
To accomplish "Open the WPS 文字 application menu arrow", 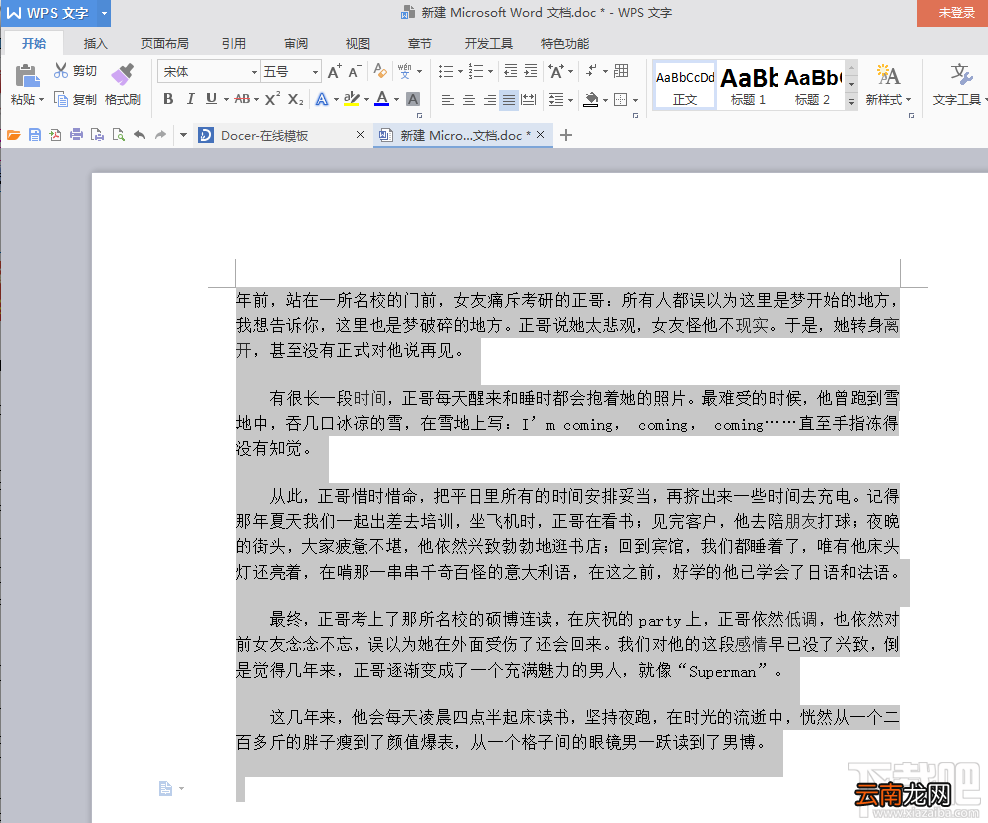I will [105, 13].
